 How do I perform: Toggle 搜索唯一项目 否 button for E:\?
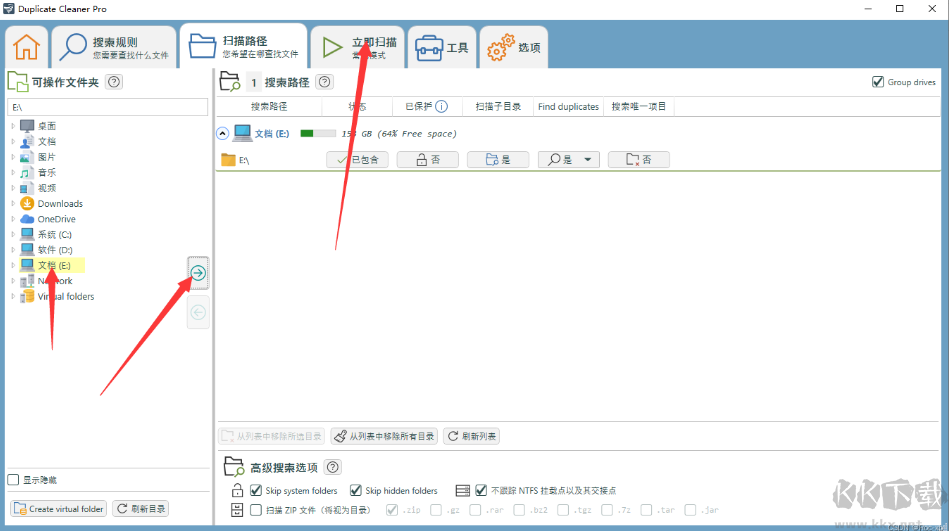click(639, 160)
